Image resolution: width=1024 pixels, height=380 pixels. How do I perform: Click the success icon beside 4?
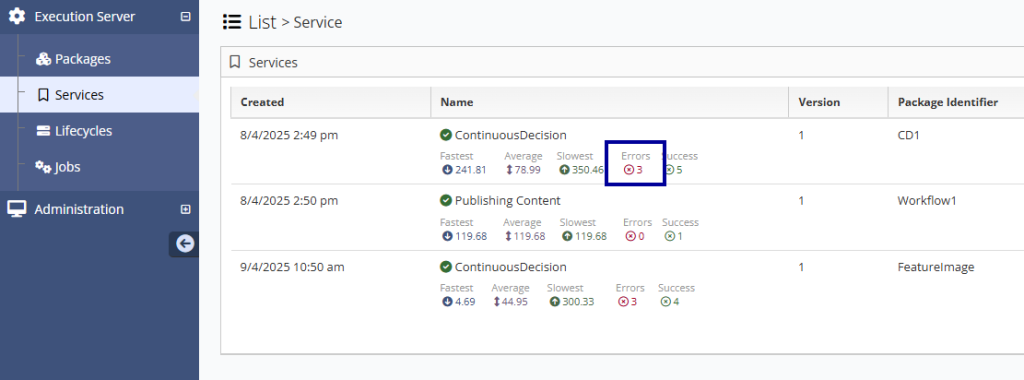(x=665, y=302)
